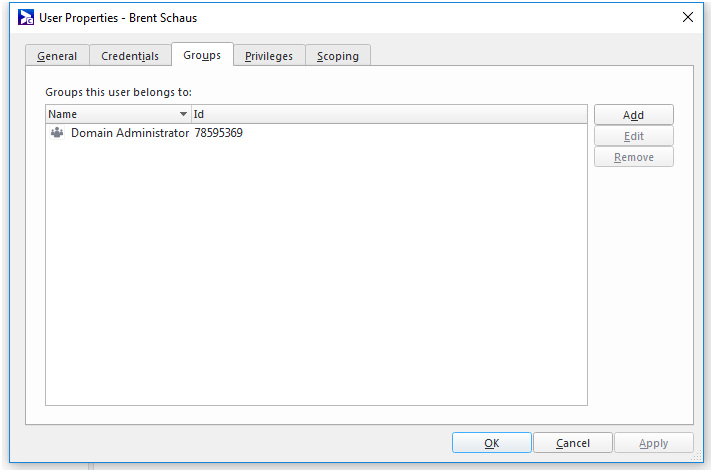Close the User Properties dialog

tap(687, 17)
